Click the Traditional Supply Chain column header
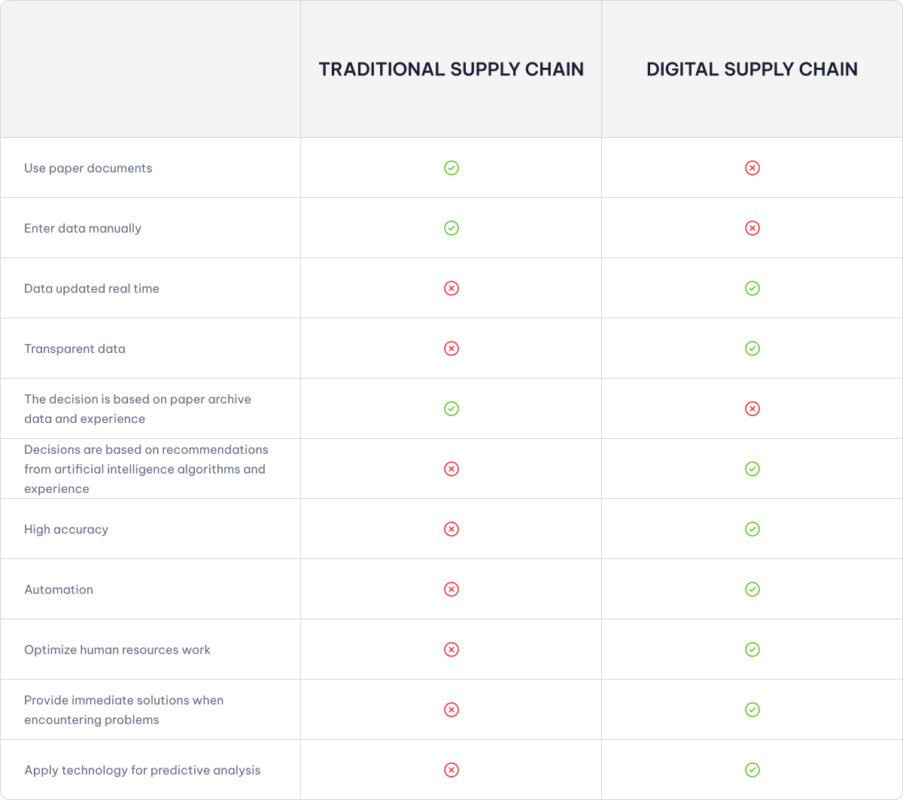 coord(451,69)
